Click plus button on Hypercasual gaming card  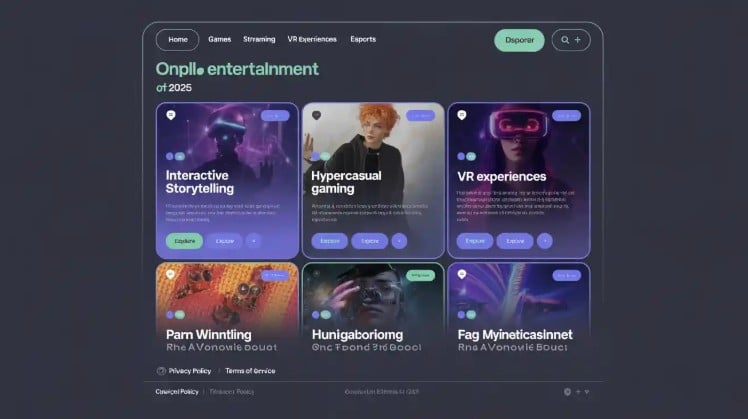coord(399,241)
